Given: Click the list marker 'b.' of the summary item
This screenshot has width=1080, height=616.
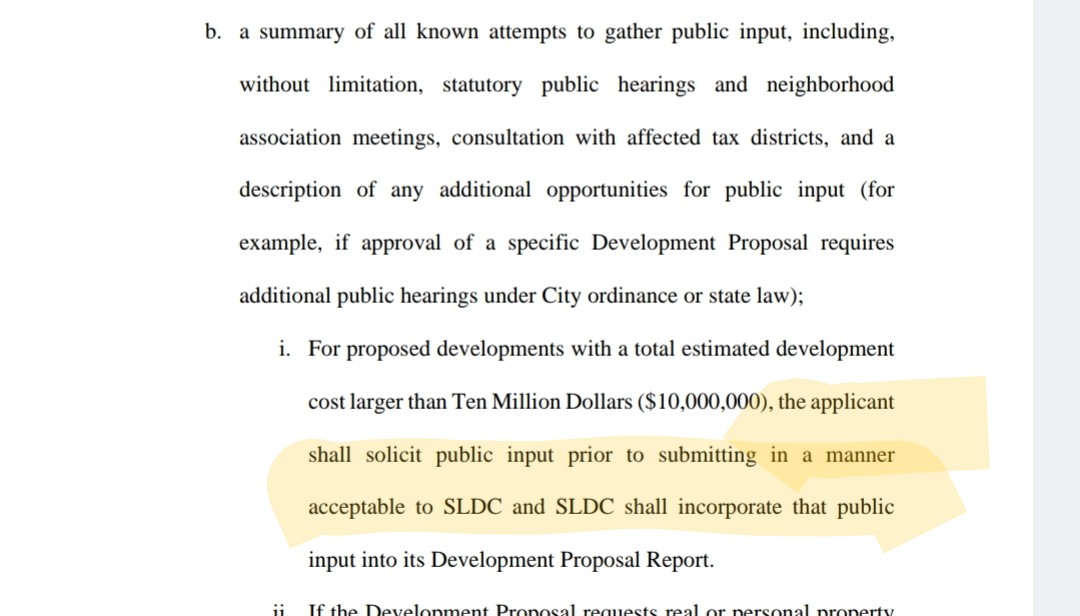Looking at the screenshot, I should (x=213, y=32).
